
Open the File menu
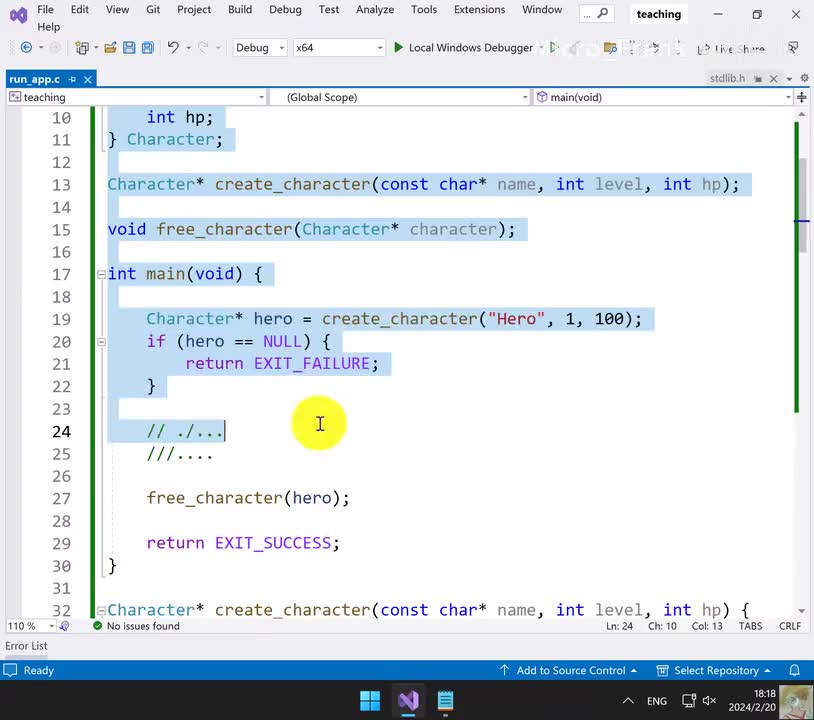click(45, 9)
